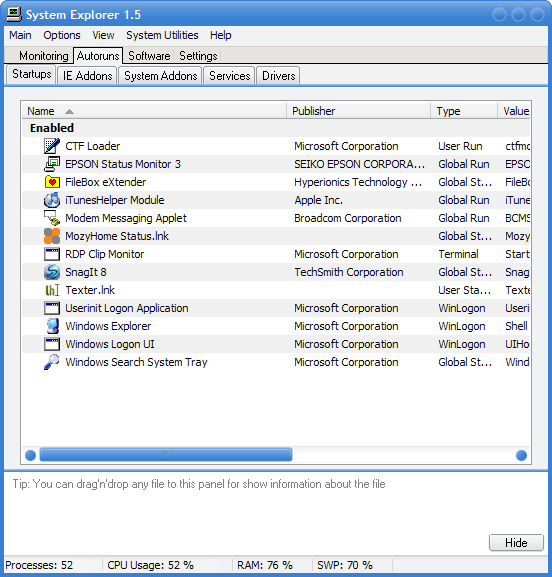This screenshot has width=552, height=577.
Task: Switch to the Services sub-tab
Action: [x=230, y=76]
